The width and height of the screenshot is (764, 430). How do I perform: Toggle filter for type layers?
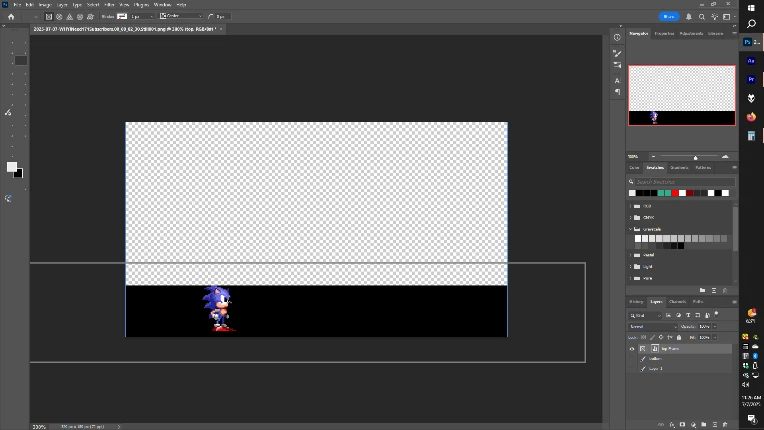tap(688, 316)
